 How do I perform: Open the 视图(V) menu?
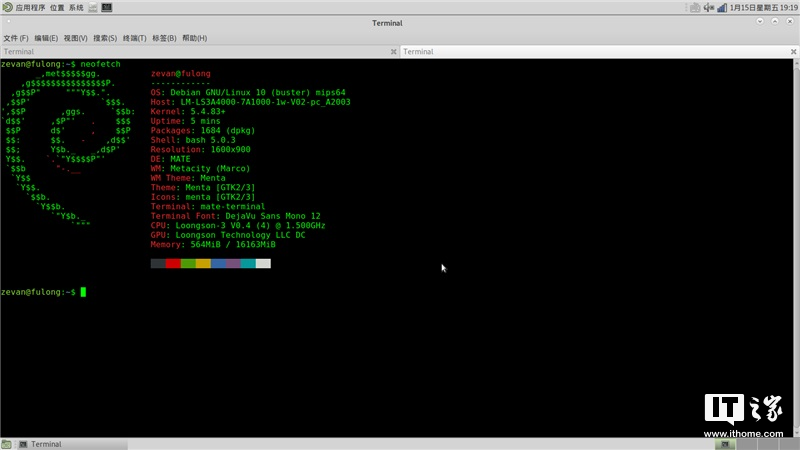pyautogui.click(x=76, y=38)
